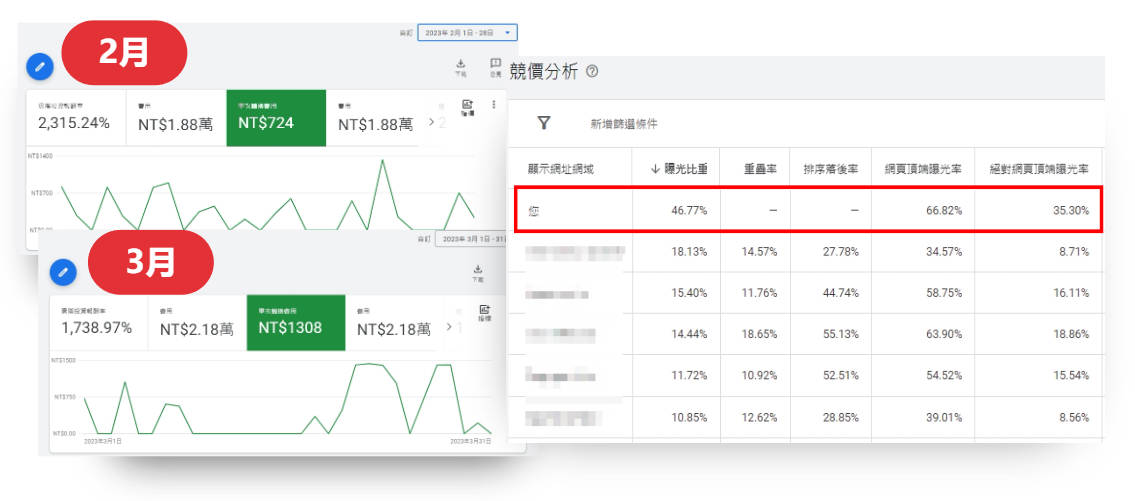This screenshot has width=1135, height=501.
Task: Open the 2023年2月1日-28日 date range dropdown
Action: [467, 33]
